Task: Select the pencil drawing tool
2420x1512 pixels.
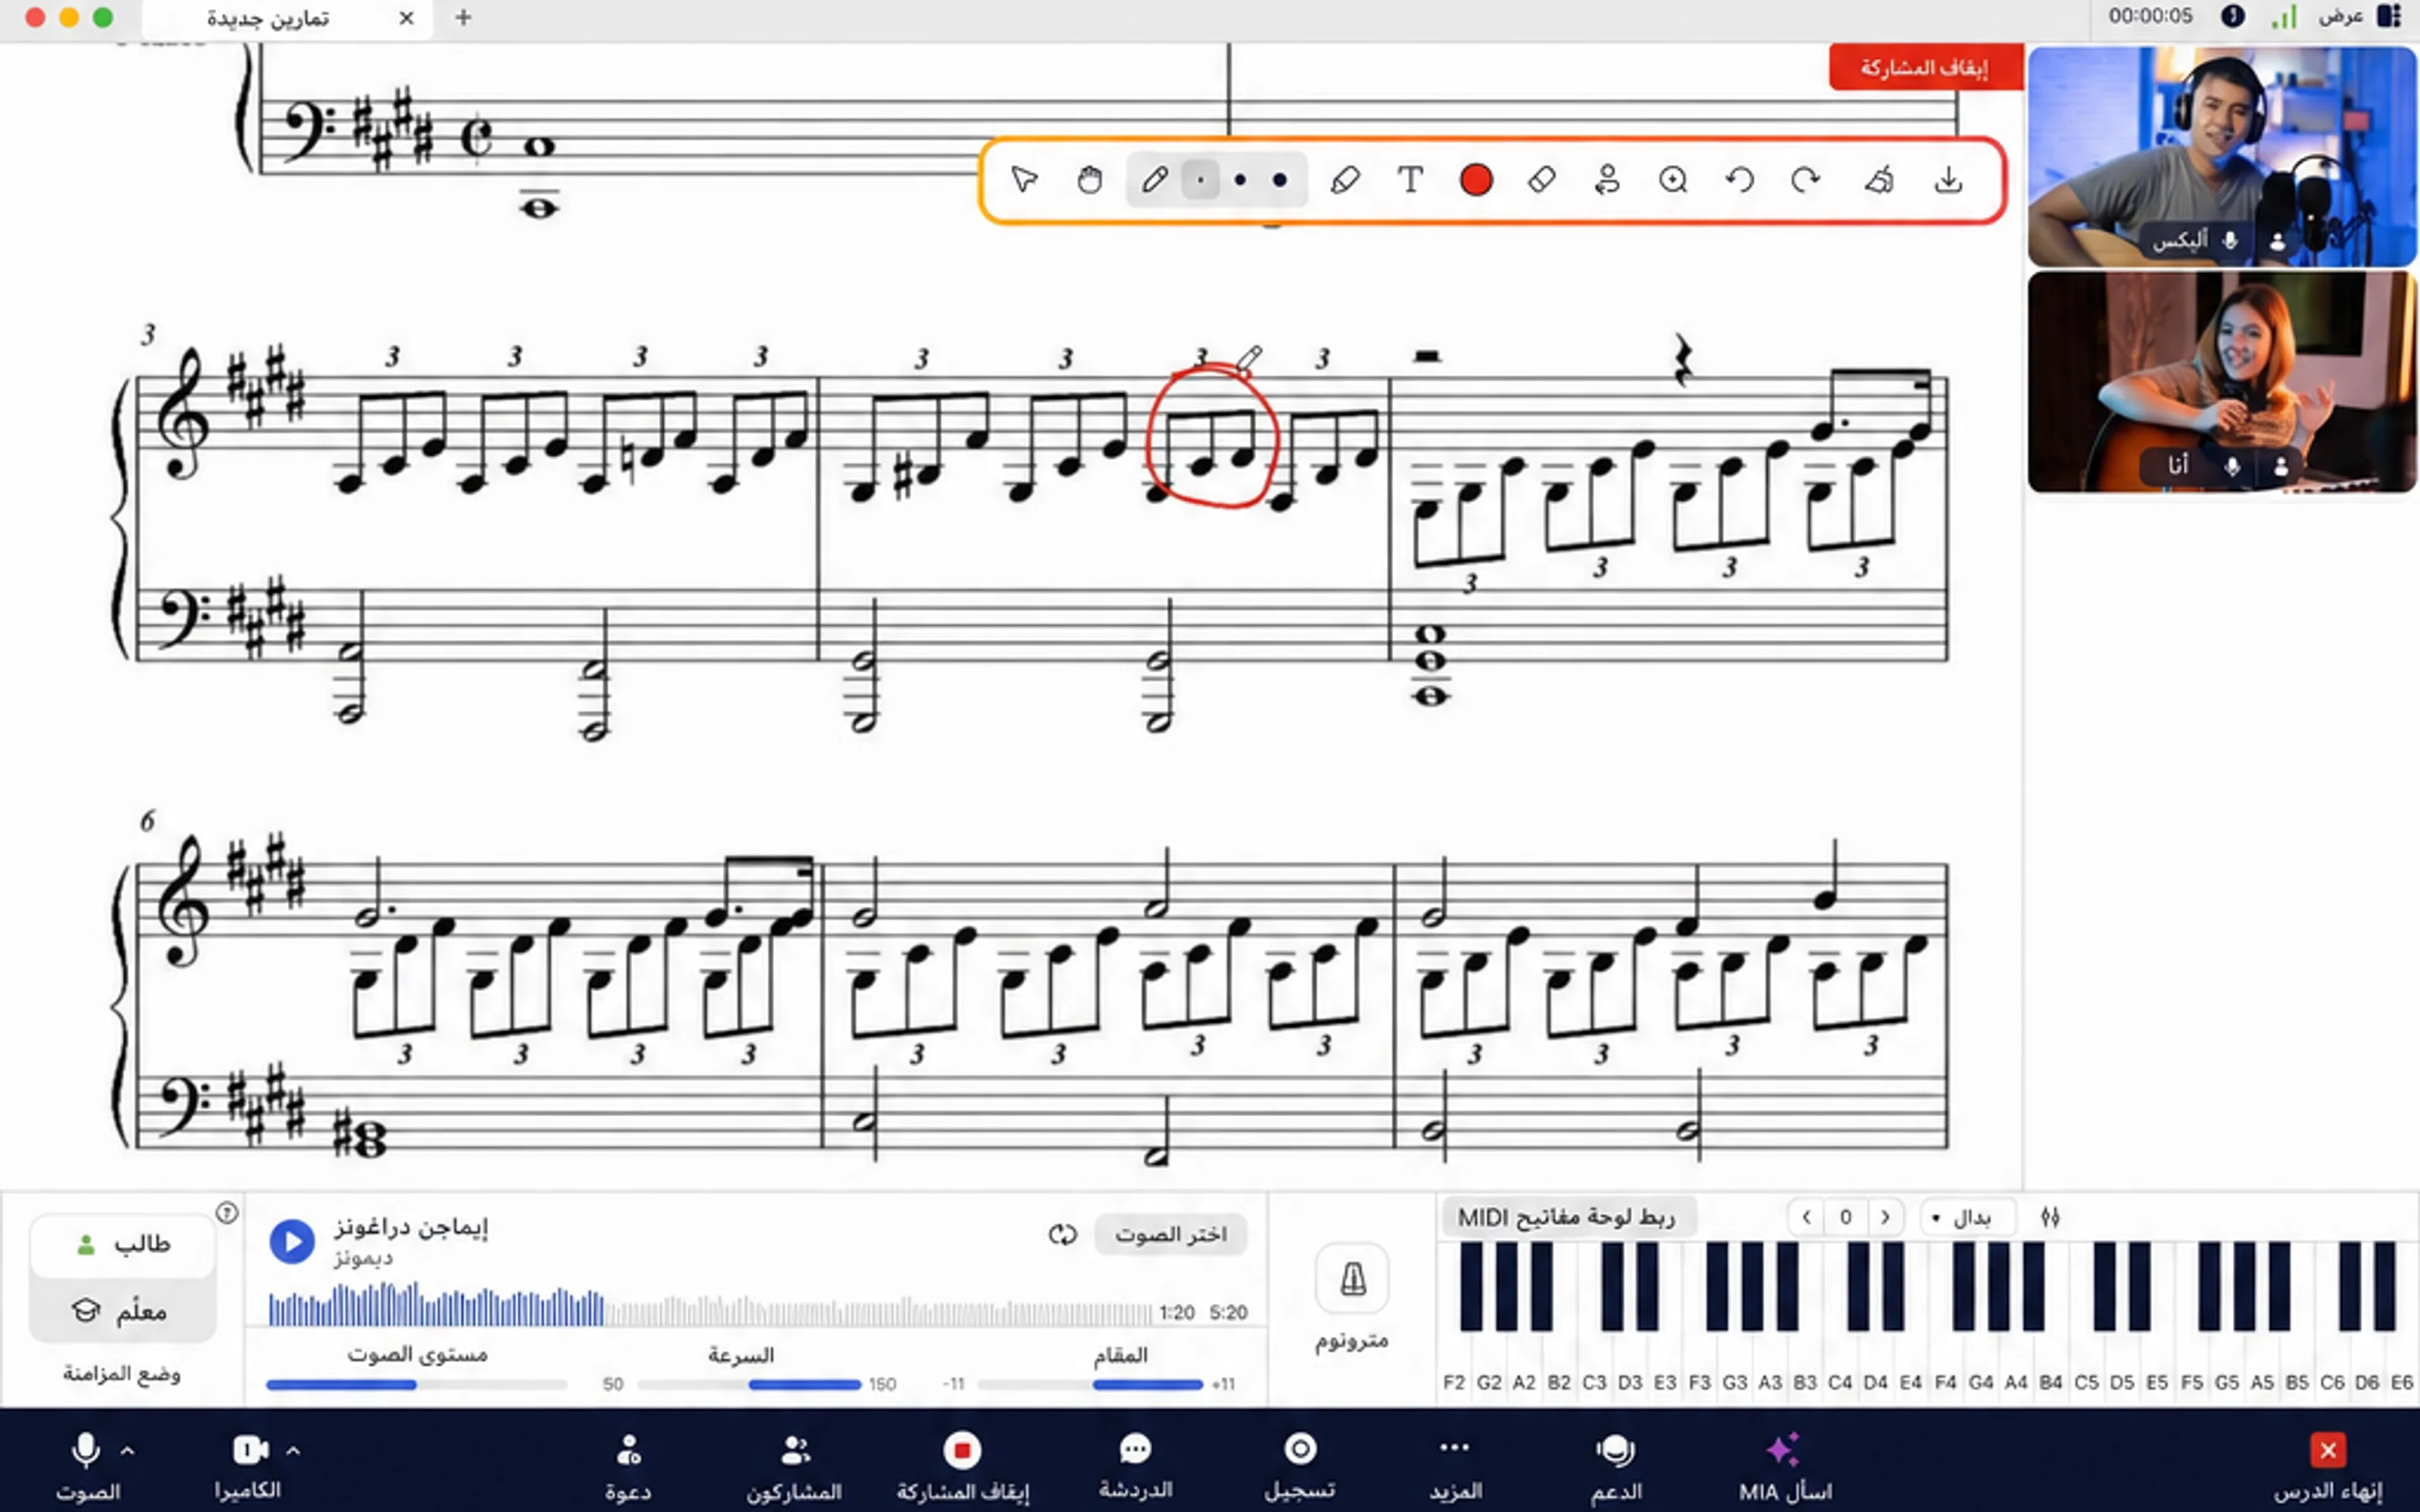Action: 1154,180
